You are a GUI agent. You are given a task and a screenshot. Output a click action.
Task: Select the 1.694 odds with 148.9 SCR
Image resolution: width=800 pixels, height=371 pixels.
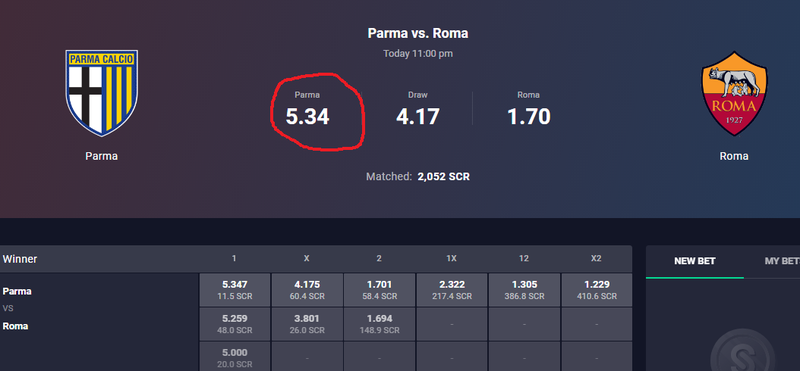[379, 324]
